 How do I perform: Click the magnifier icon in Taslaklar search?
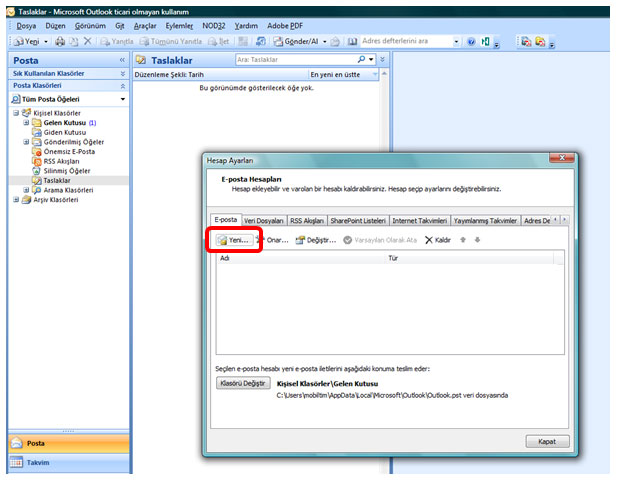(x=361, y=60)
